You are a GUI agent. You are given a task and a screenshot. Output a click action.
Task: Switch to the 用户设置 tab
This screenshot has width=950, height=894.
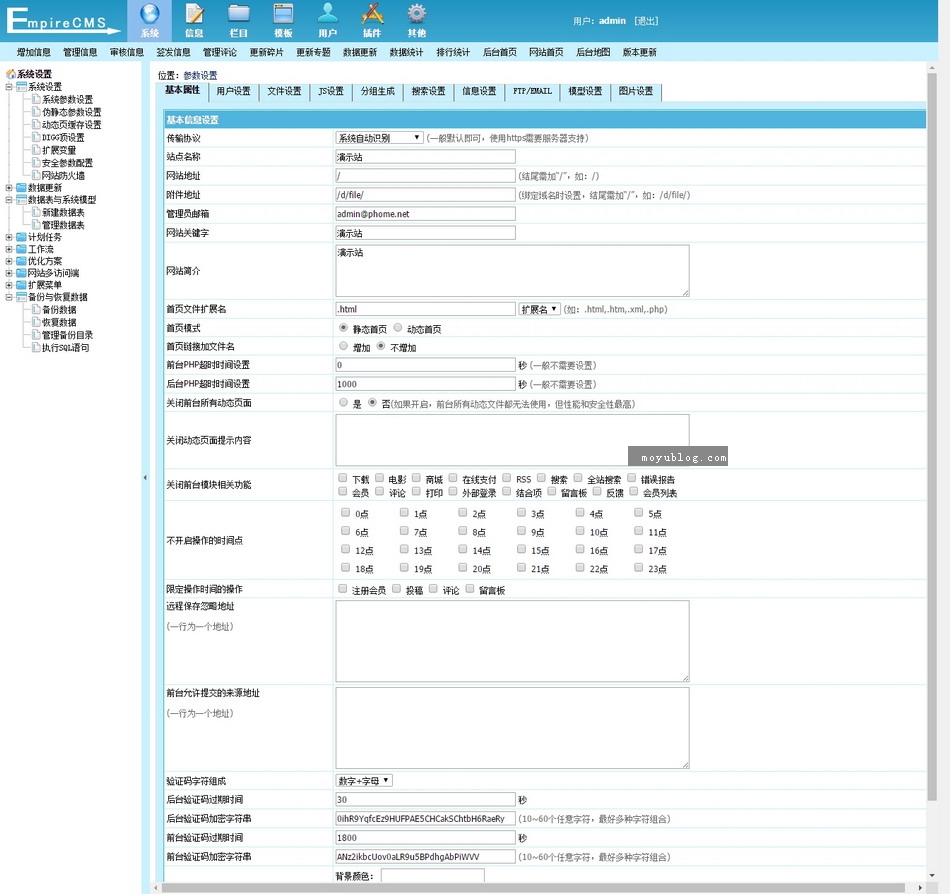coord(233,91)
